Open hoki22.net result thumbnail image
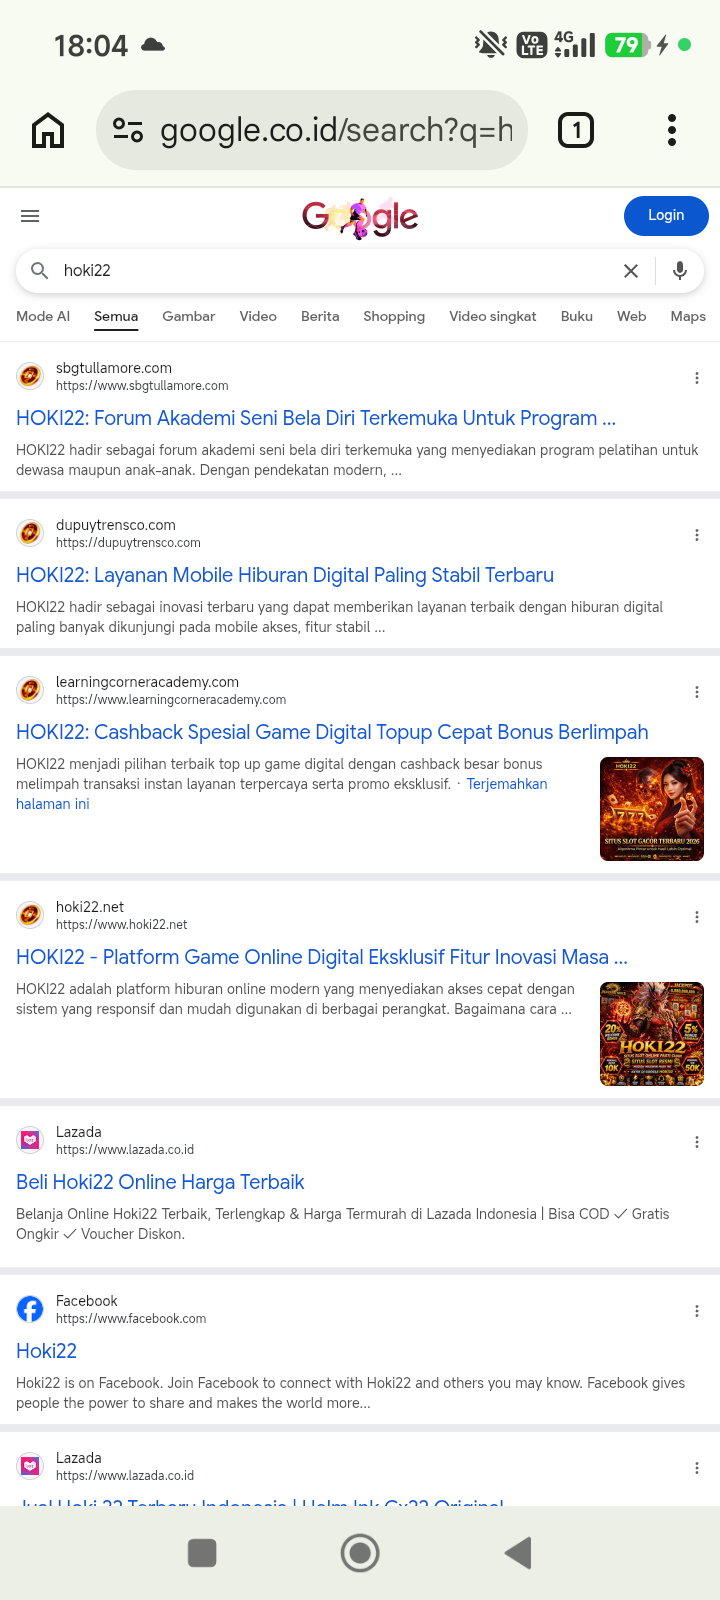Viewport: 720px width, 1600px height. pos(652,1034)
